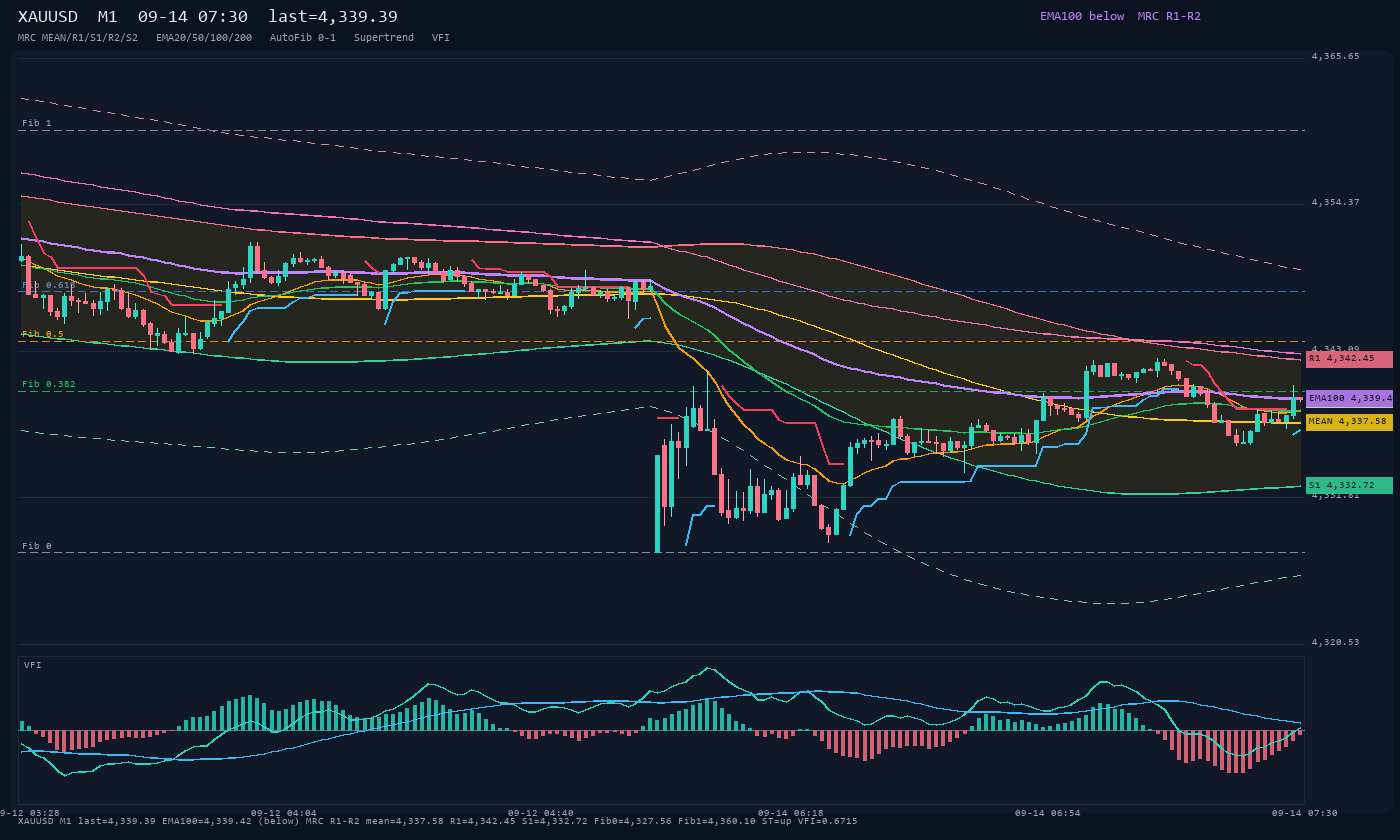Click the 'Fib 1' level label
Viewport: 1400px width, 840px height.
point(37,123)
